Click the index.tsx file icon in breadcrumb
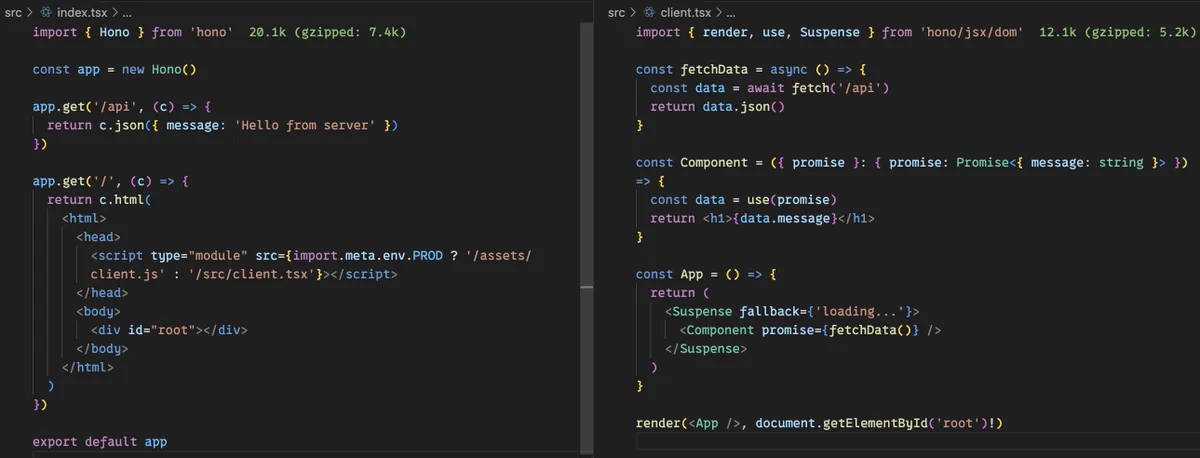The image size is (1200, 458). pyautogui.click(x=45, y=12)
